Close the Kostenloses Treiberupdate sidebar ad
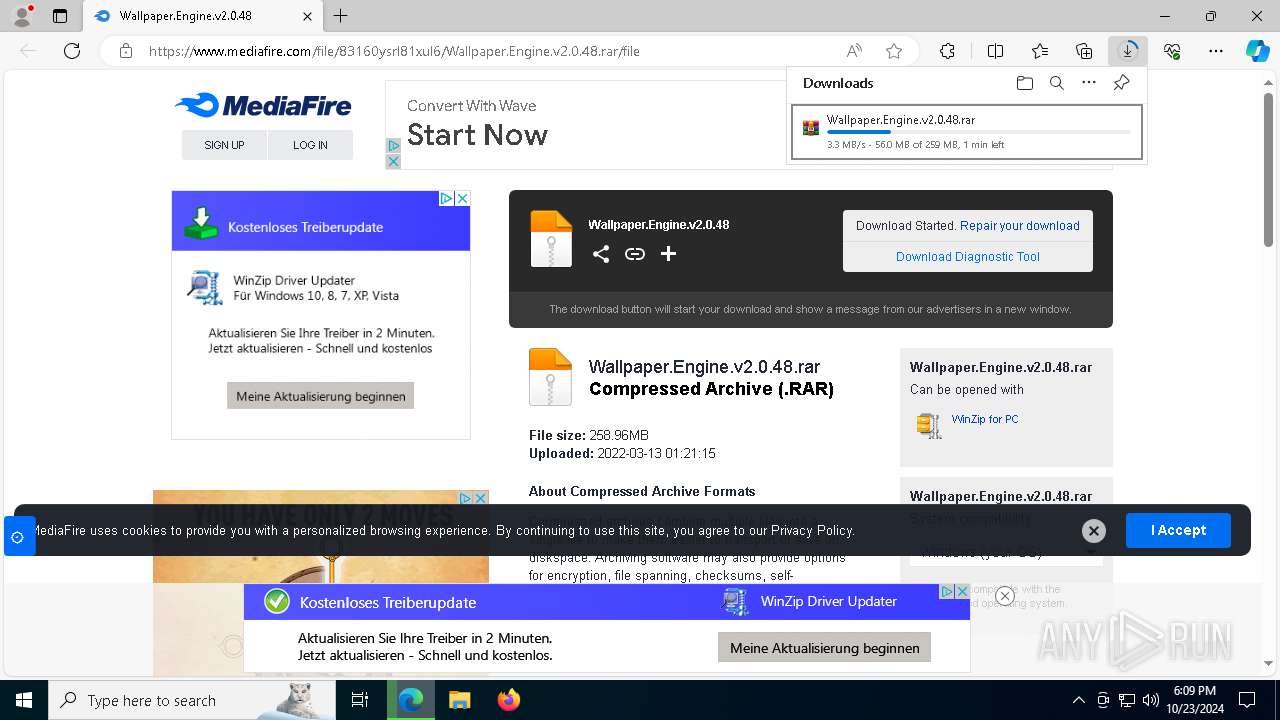The width and height of the screenshot is (1280, 720). [462, 199]
